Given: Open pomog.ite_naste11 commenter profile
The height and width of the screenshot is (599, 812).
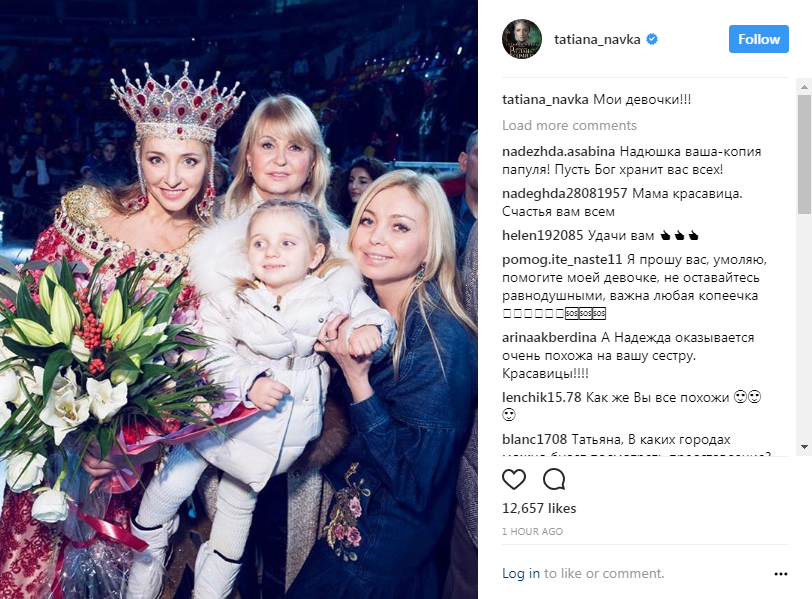Looking at the screenshot, I should (562, 259).
